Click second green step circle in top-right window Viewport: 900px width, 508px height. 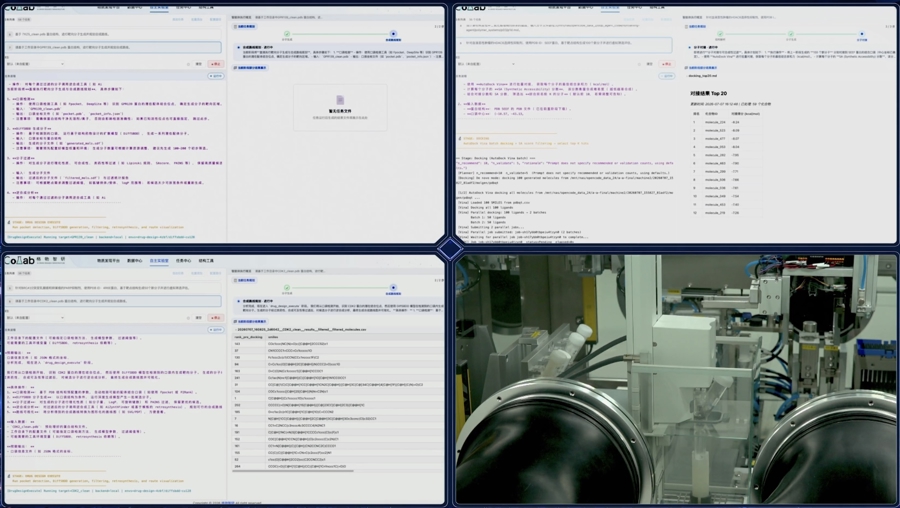pos(791,34)
